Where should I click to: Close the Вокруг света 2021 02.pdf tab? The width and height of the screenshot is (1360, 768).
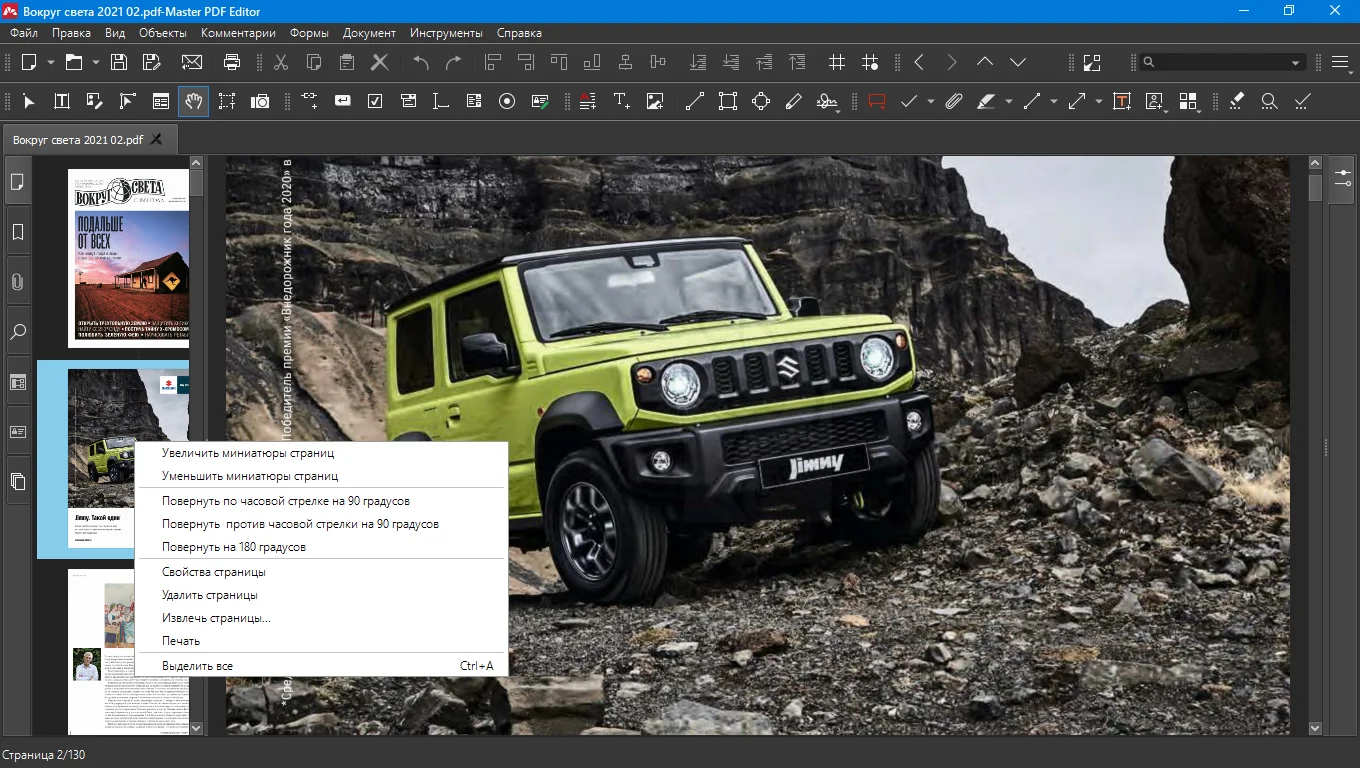click(156, 139)
